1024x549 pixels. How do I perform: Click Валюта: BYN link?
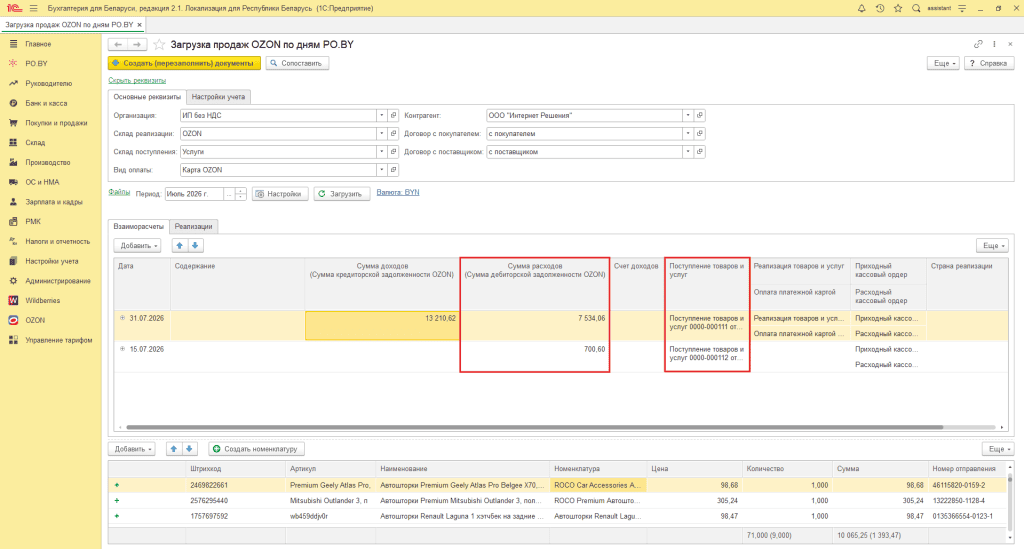[398, 193]
